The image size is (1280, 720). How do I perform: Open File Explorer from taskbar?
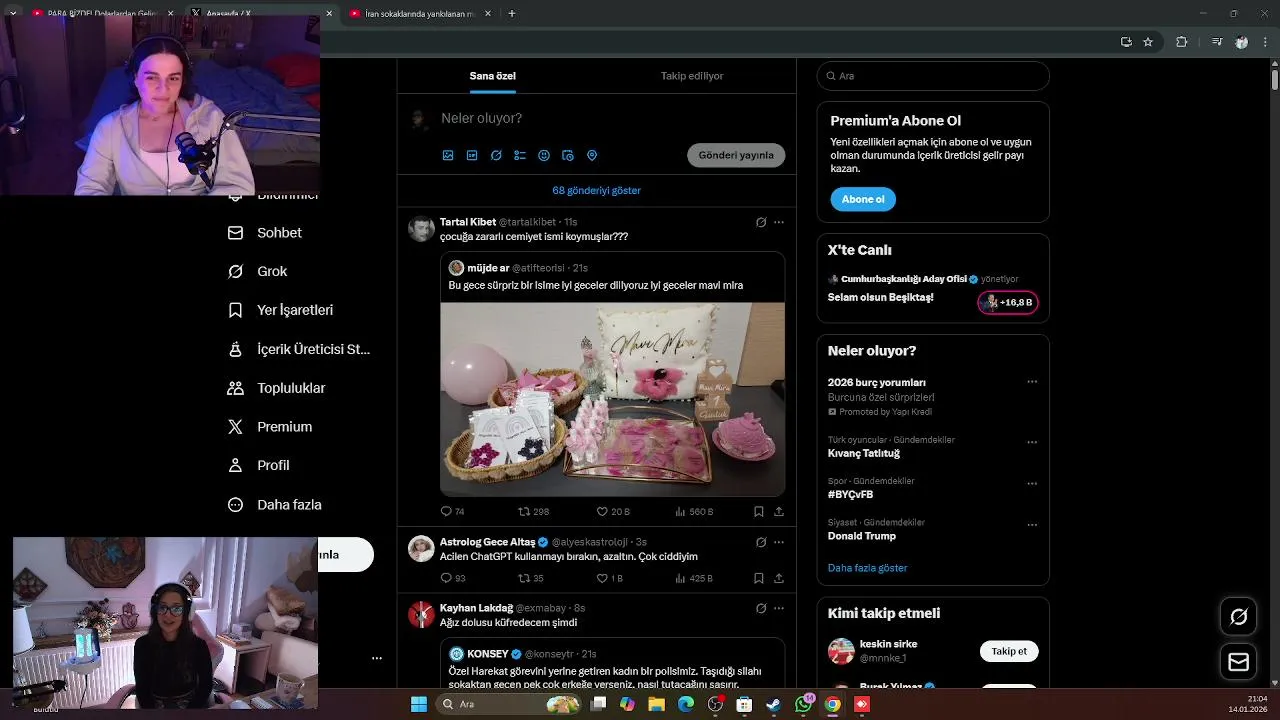(656, 704)
